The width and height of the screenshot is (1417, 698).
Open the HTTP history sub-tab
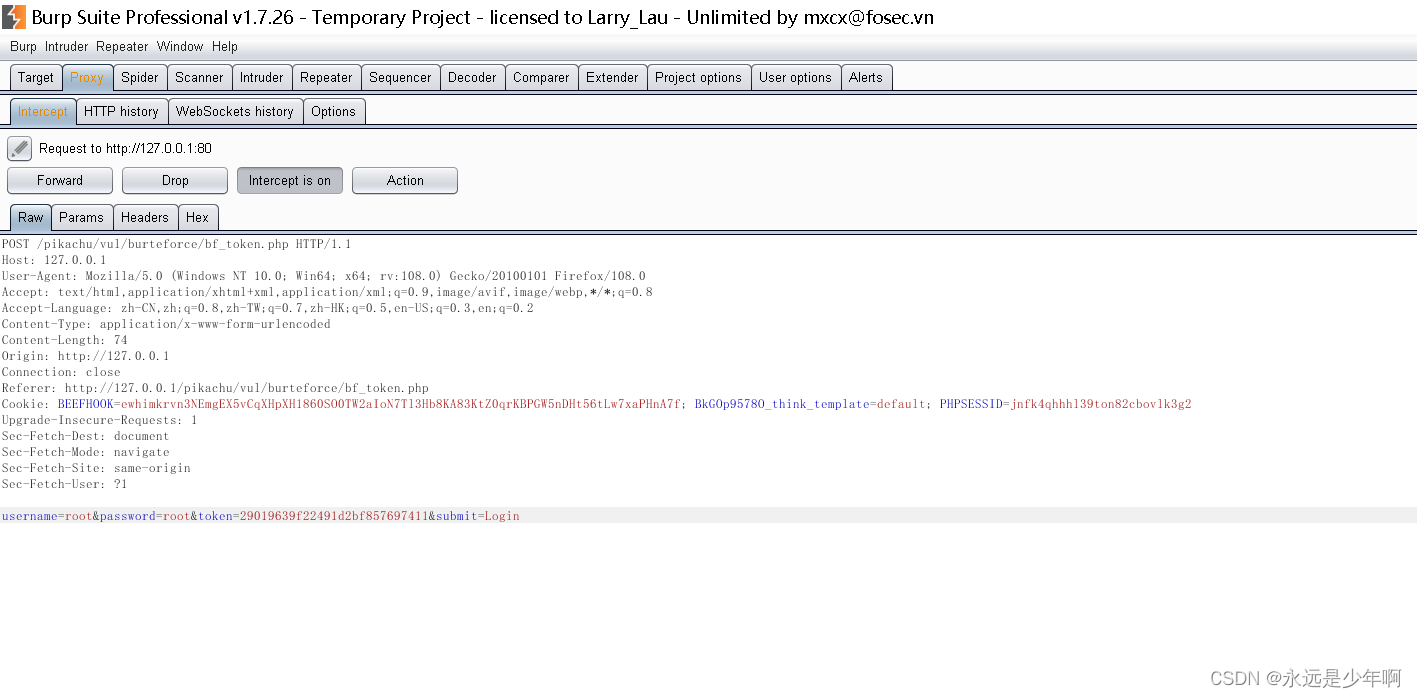click(121, 111)
